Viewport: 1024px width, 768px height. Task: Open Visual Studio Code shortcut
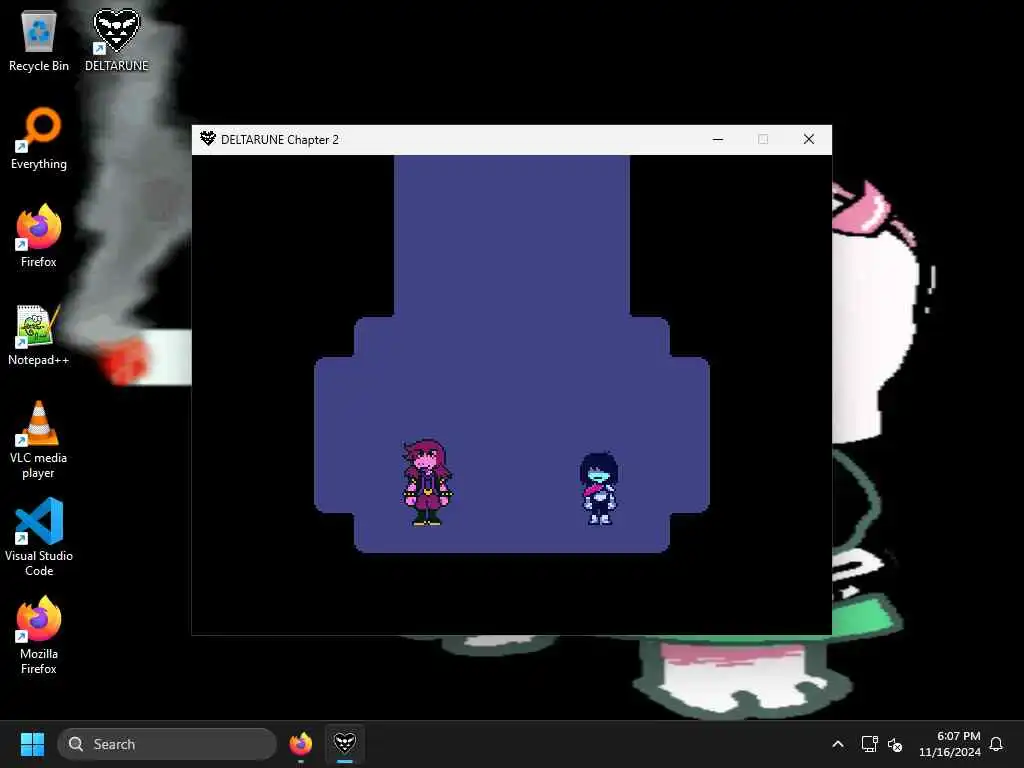[x=39, y=537]
